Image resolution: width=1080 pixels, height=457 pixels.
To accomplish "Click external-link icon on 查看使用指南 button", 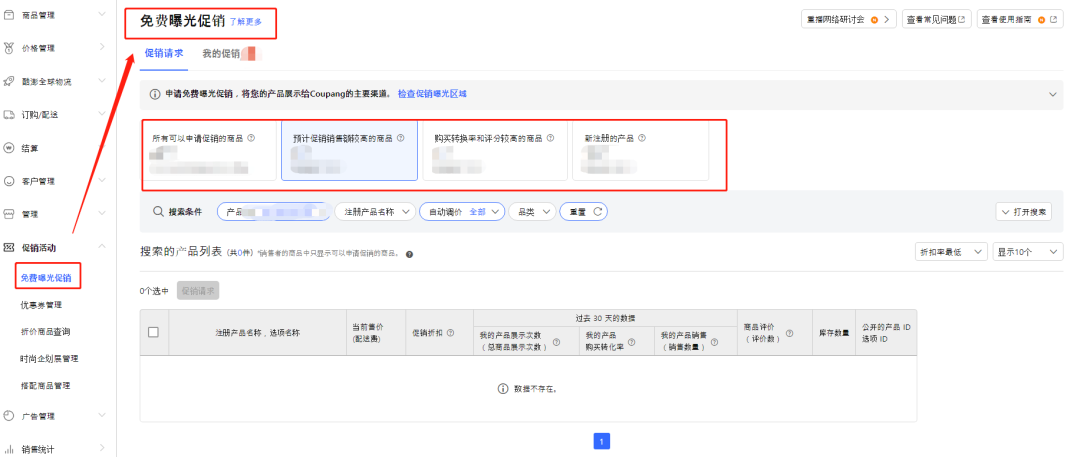I will pyautogui.click(x=1052, y=20).
